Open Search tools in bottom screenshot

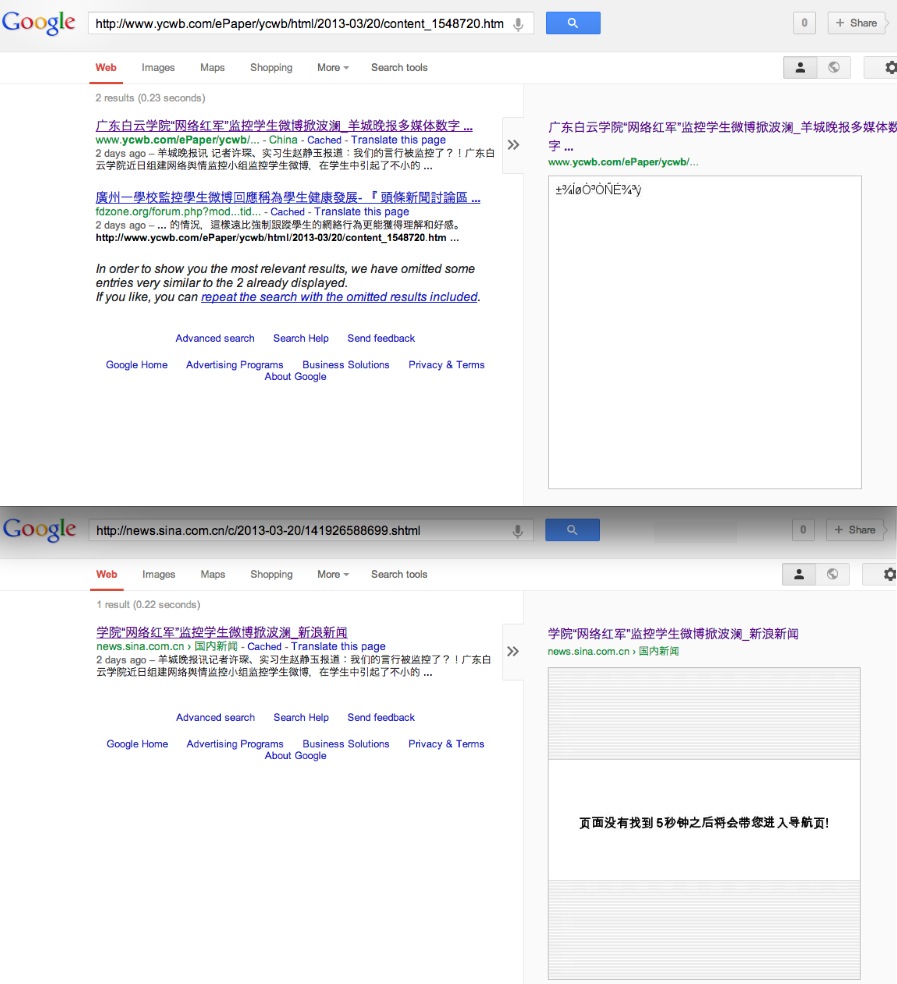click(399, 574)
